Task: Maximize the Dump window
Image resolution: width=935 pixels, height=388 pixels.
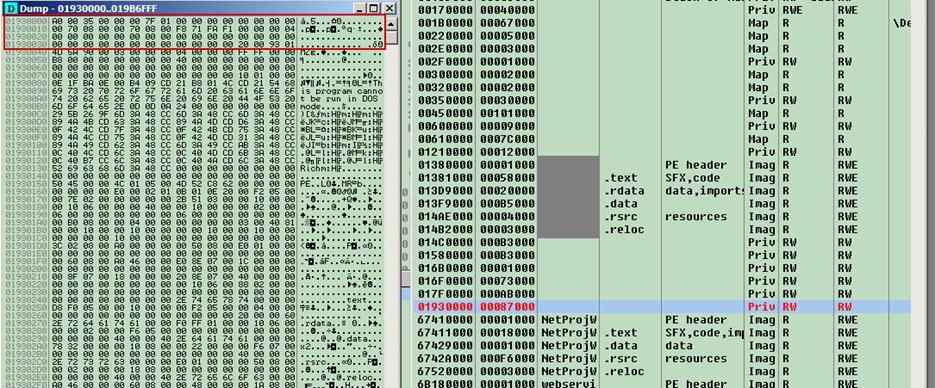Action: pos(374,8)
